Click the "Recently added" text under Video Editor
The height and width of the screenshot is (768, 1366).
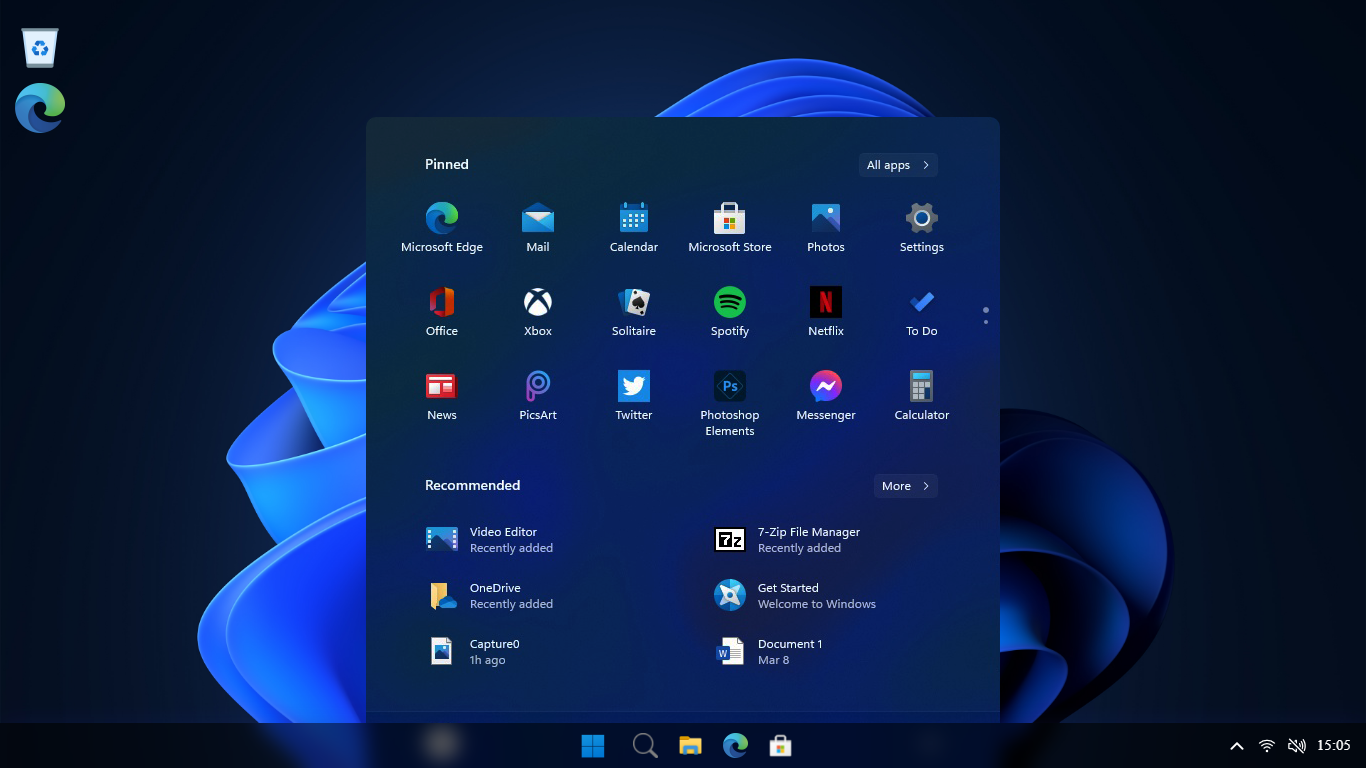coord(511,548)
